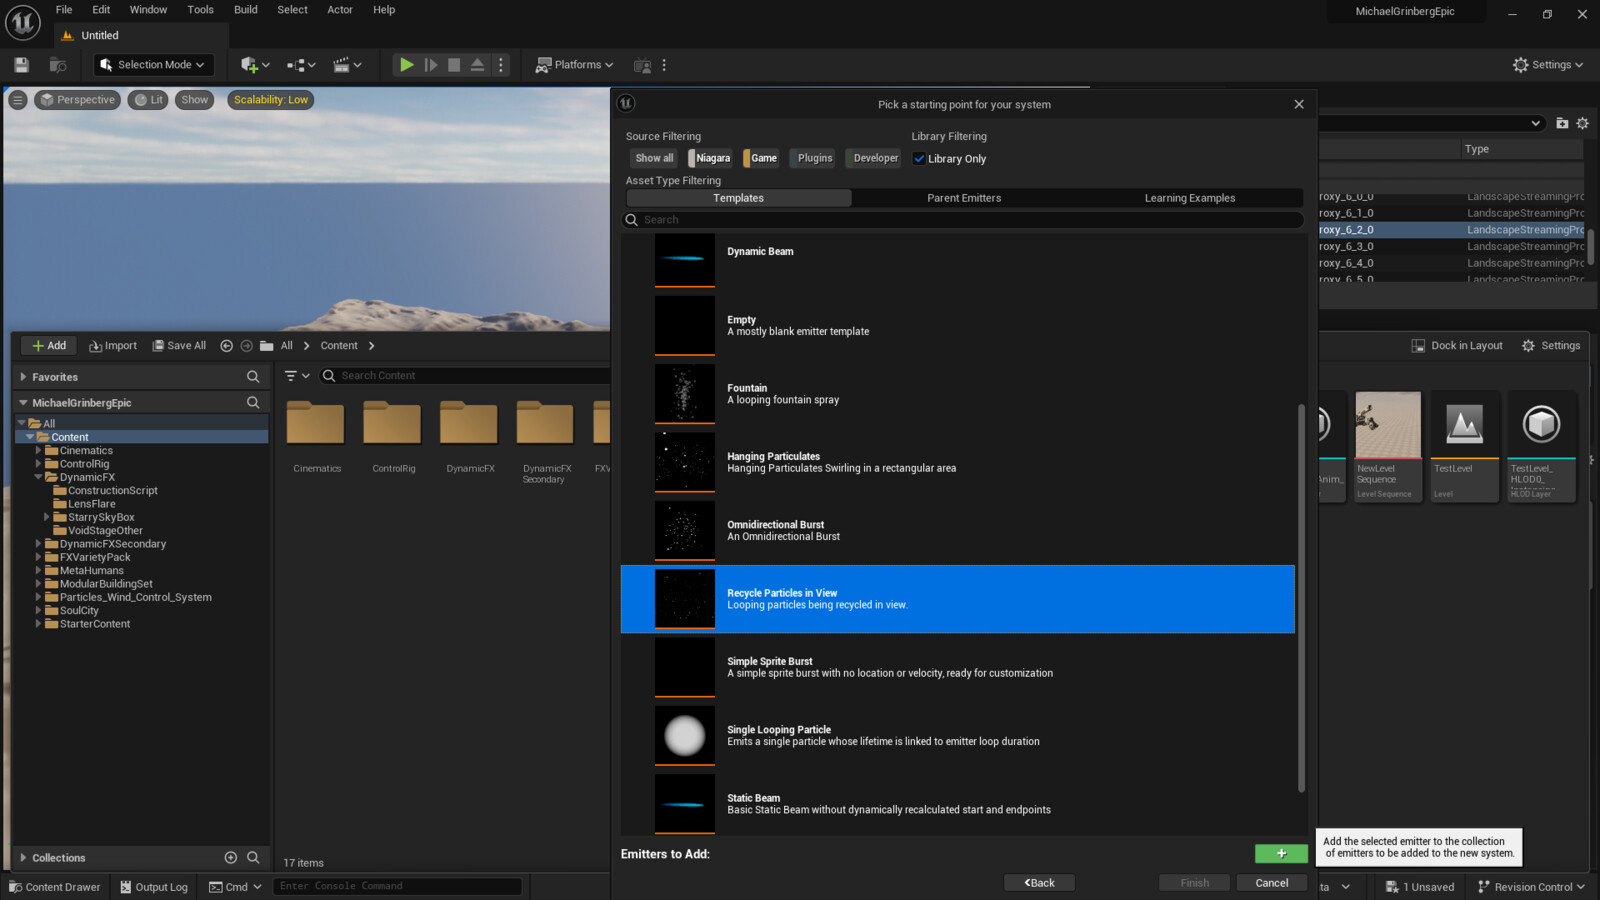This screenshot has height=900, width=1600.
Task: Click the Stop simulation button
Action: point(453,65)
